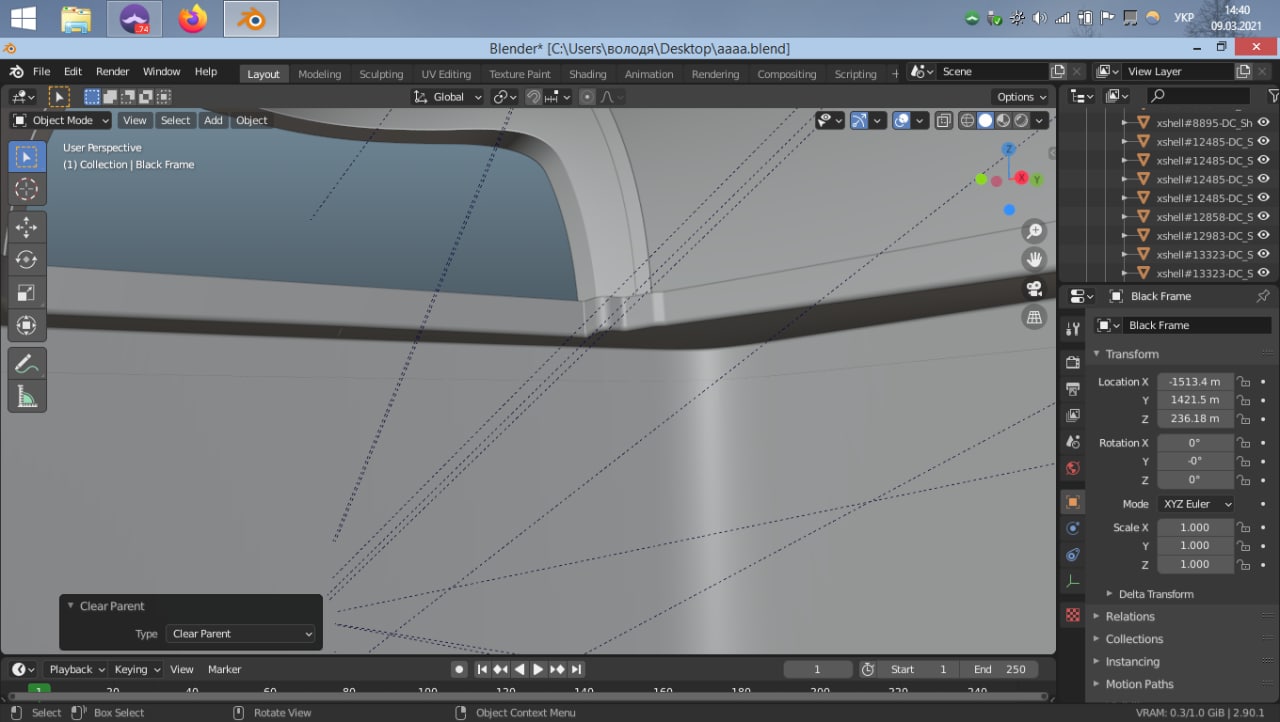
Task: Hide xshell#8895-DC_Sh in outliner
Action: (1263, 123)
